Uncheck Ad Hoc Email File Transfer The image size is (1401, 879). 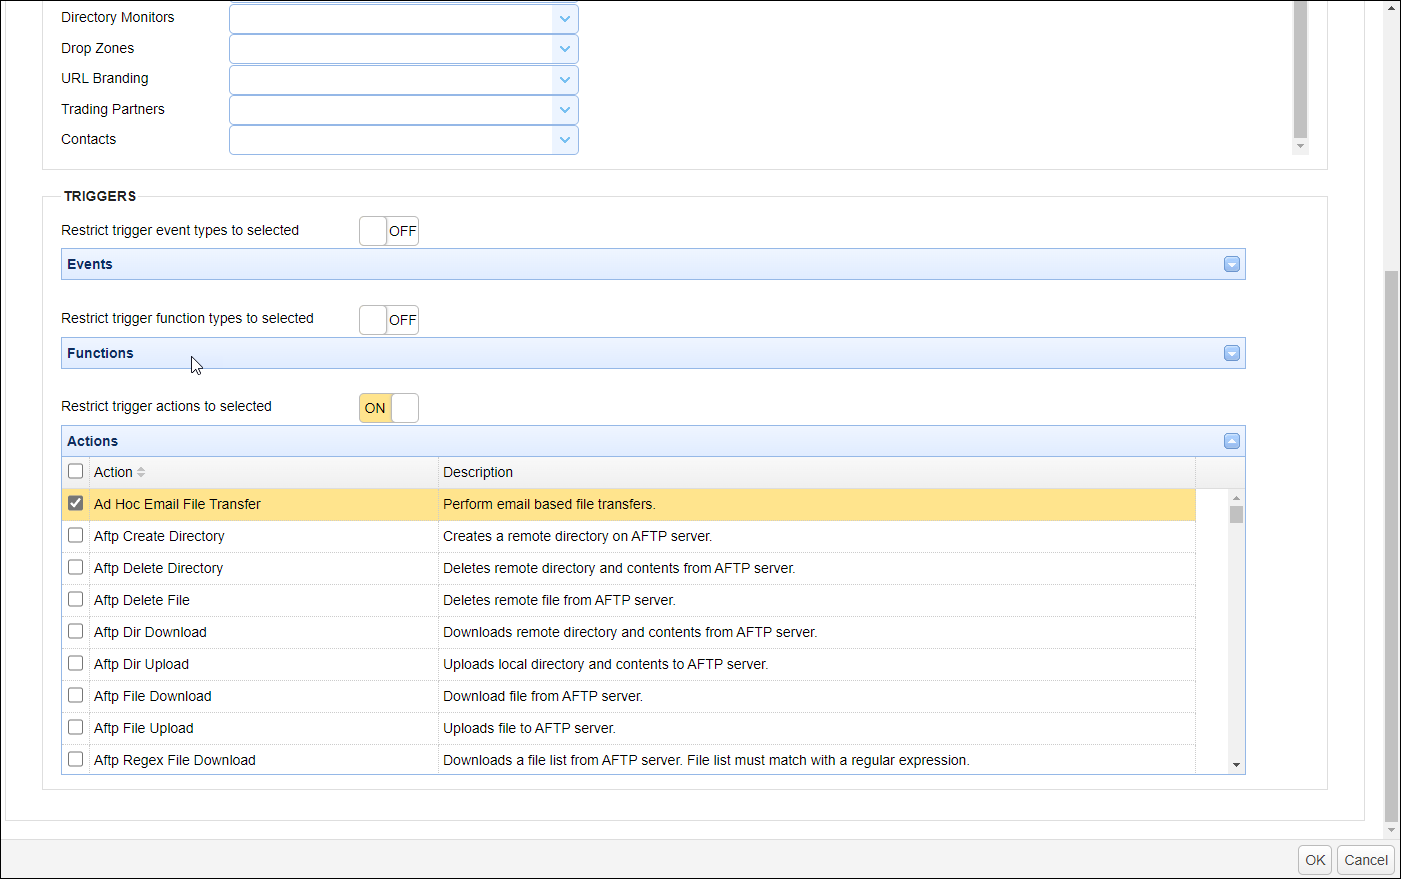pyautogui.click(x=75, y=503)
